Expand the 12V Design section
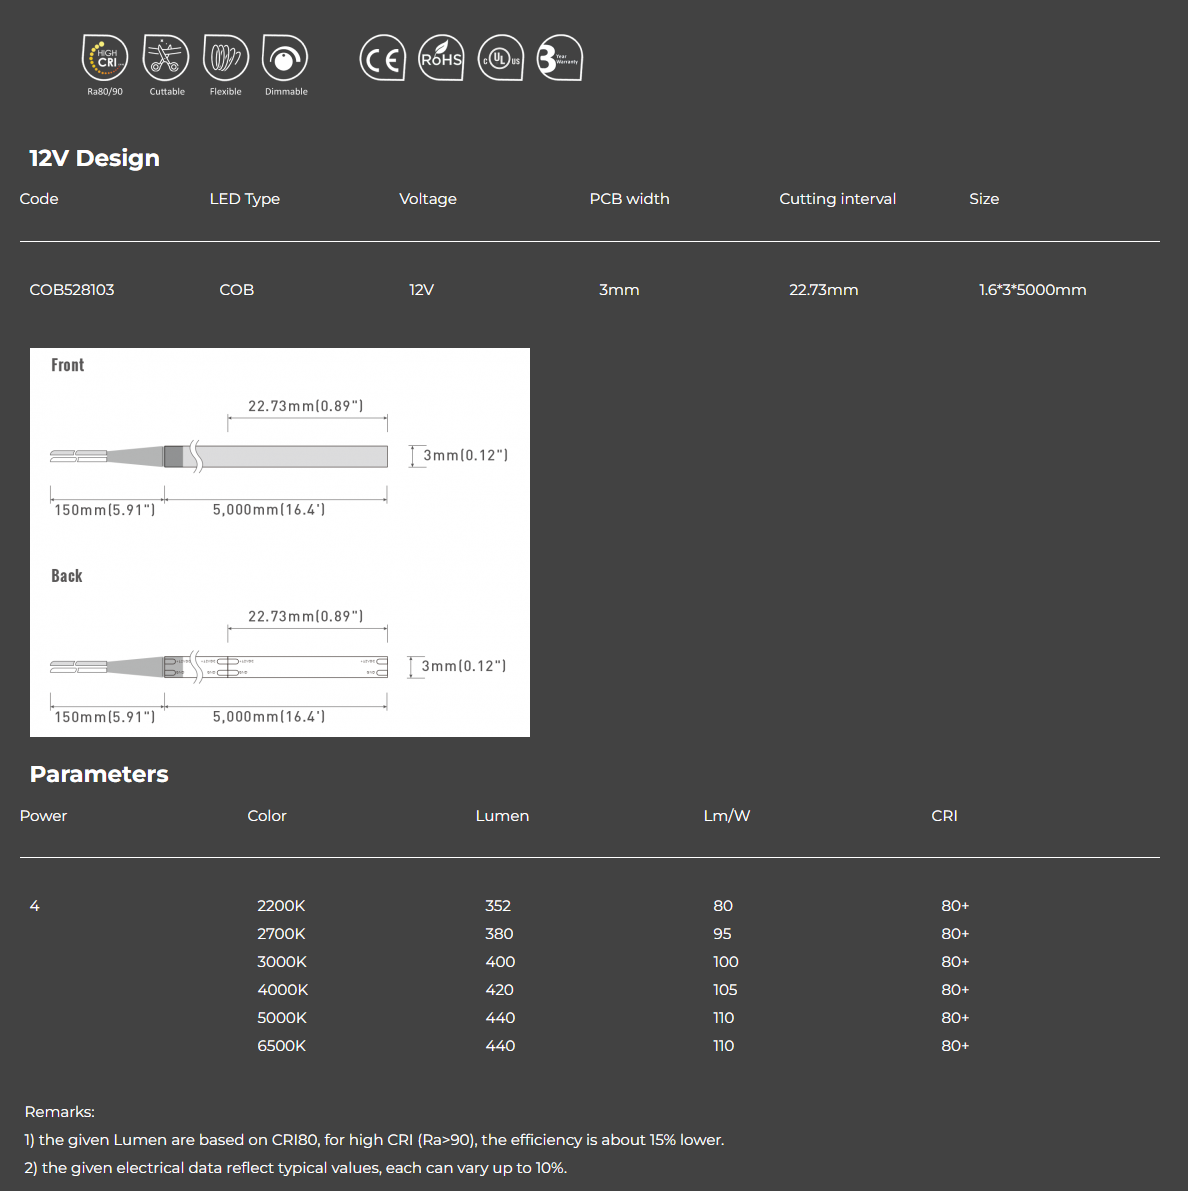This screenshot has width=1188, height=1191. (94, 158)
